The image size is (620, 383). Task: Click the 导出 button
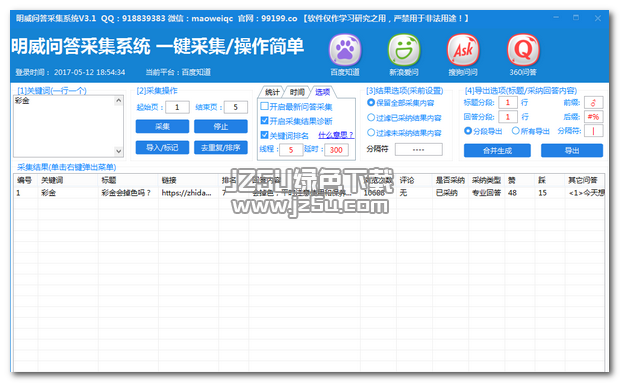pos(572,151)
